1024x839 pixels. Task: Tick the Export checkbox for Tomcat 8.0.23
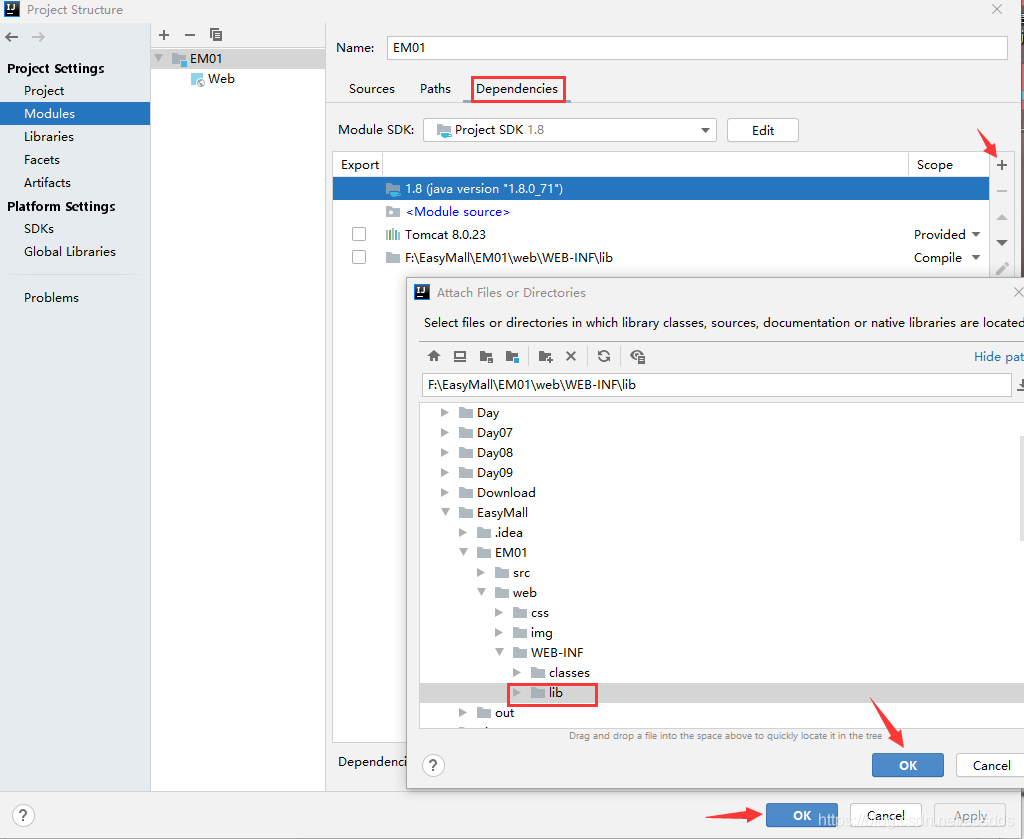(x=359, y=234)
